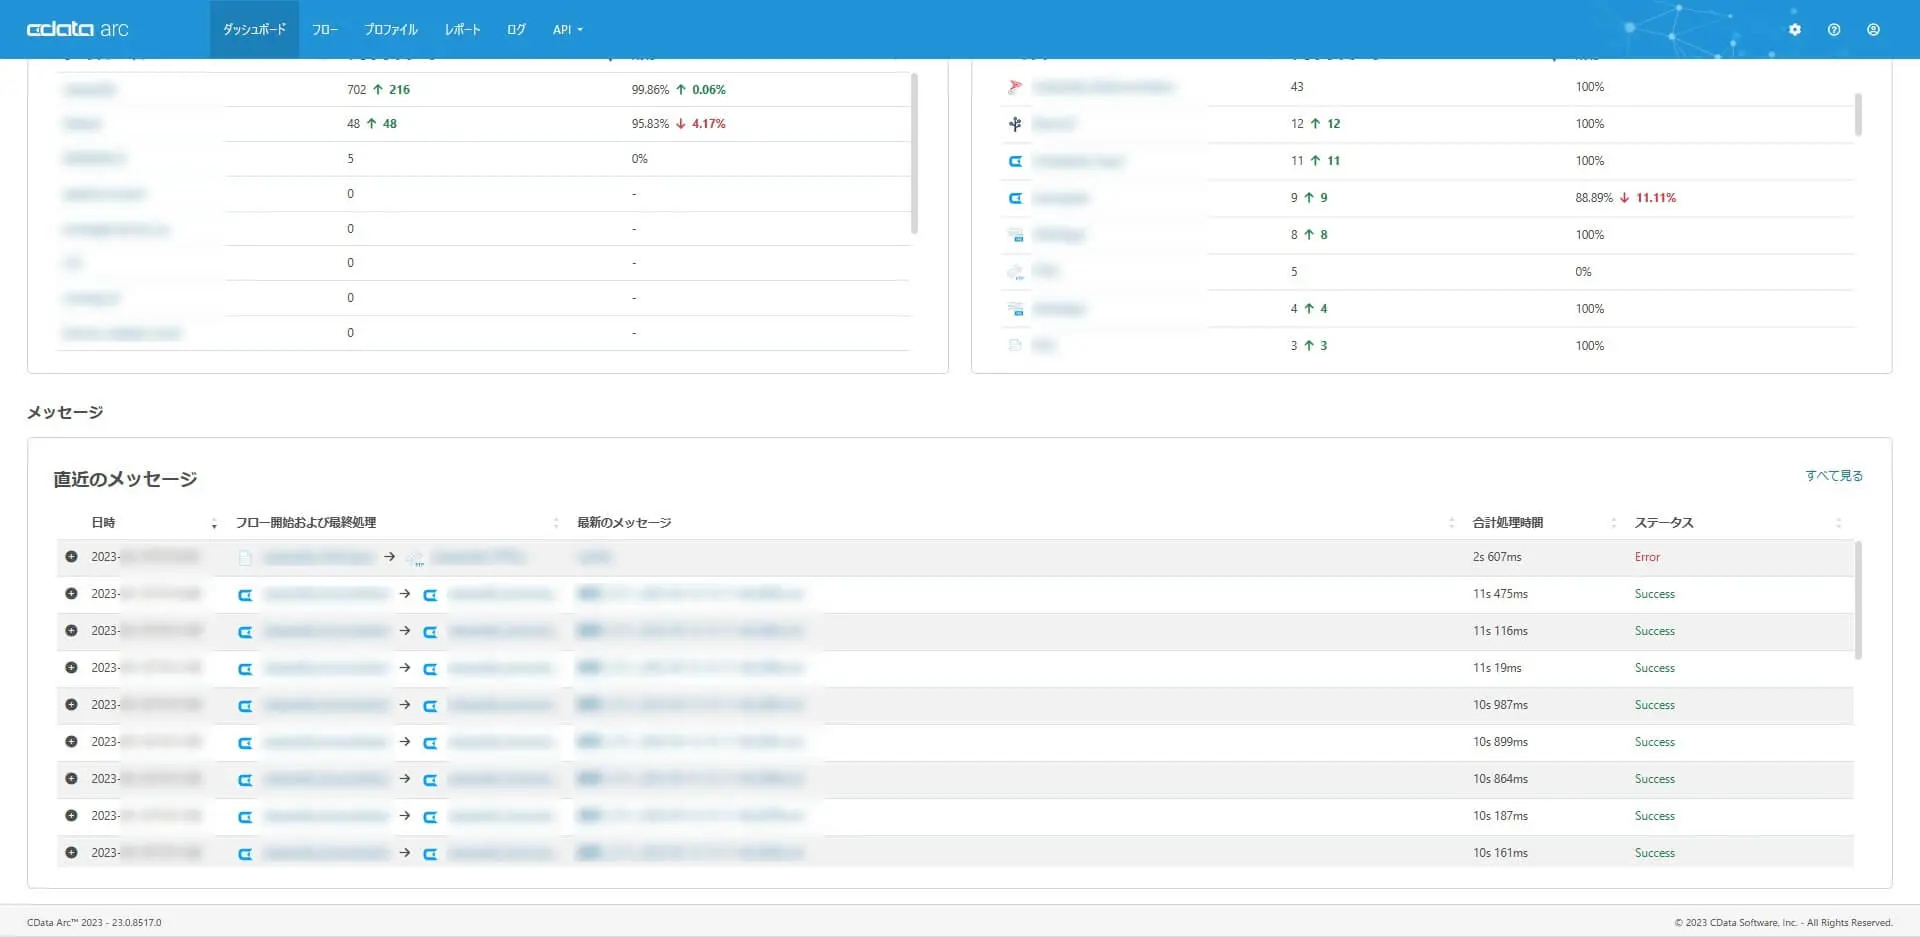This screenshot has width=1920, height=937.
Task: Click the recent messages list scrollbar
Action: click(1858, 600)
